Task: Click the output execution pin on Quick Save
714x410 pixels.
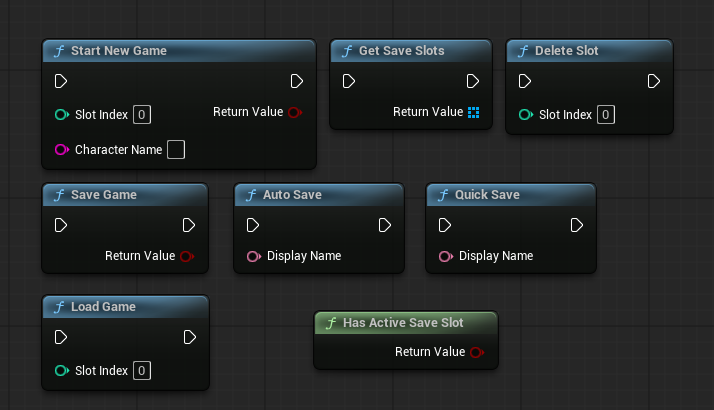Action: (576, 226)
